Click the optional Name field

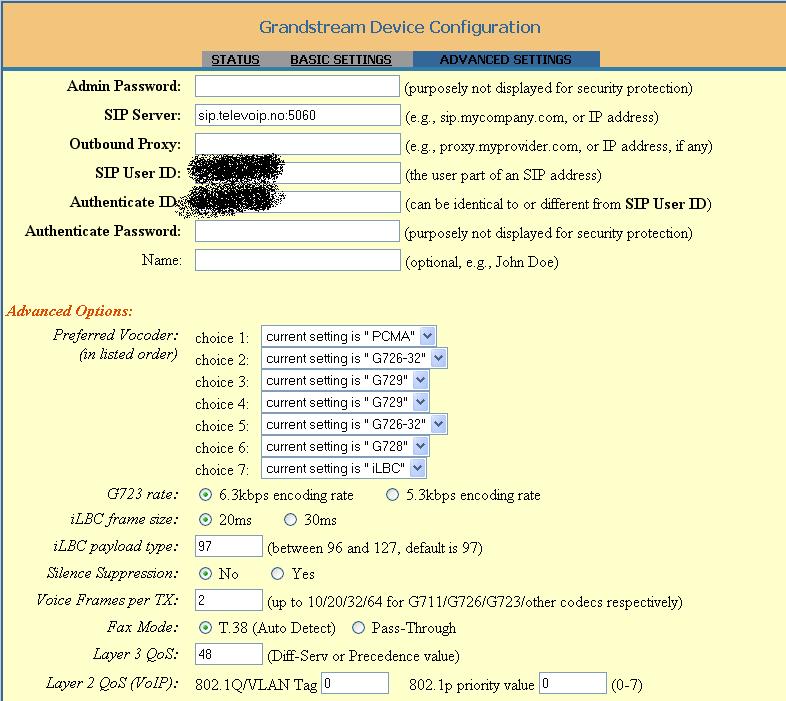click(297, 260)
